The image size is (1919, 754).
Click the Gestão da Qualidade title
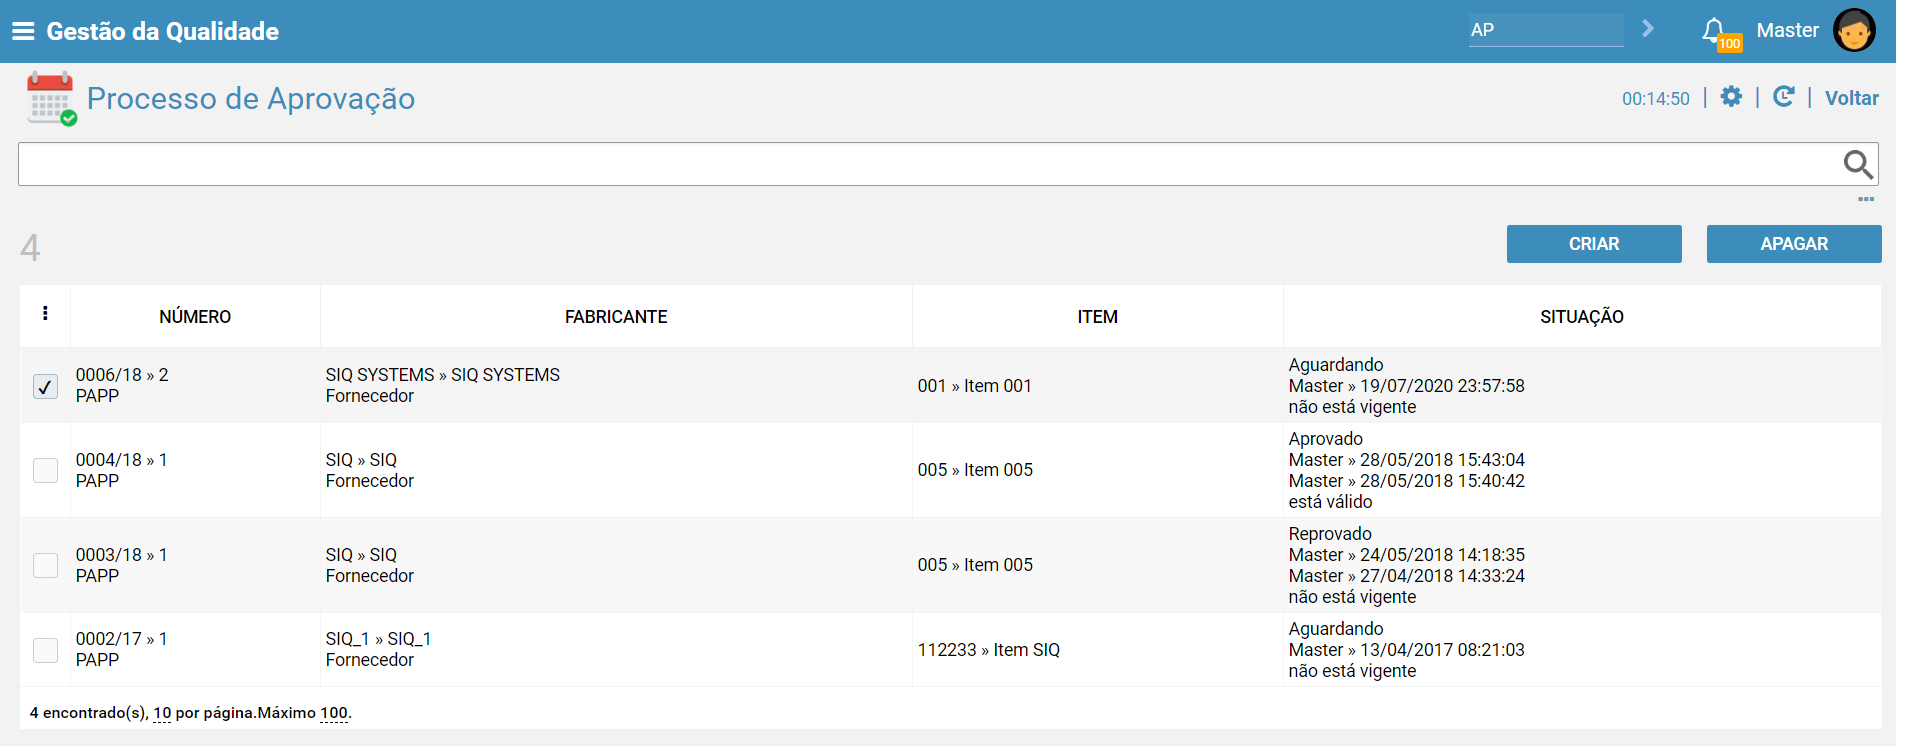[x=163, y=31]
